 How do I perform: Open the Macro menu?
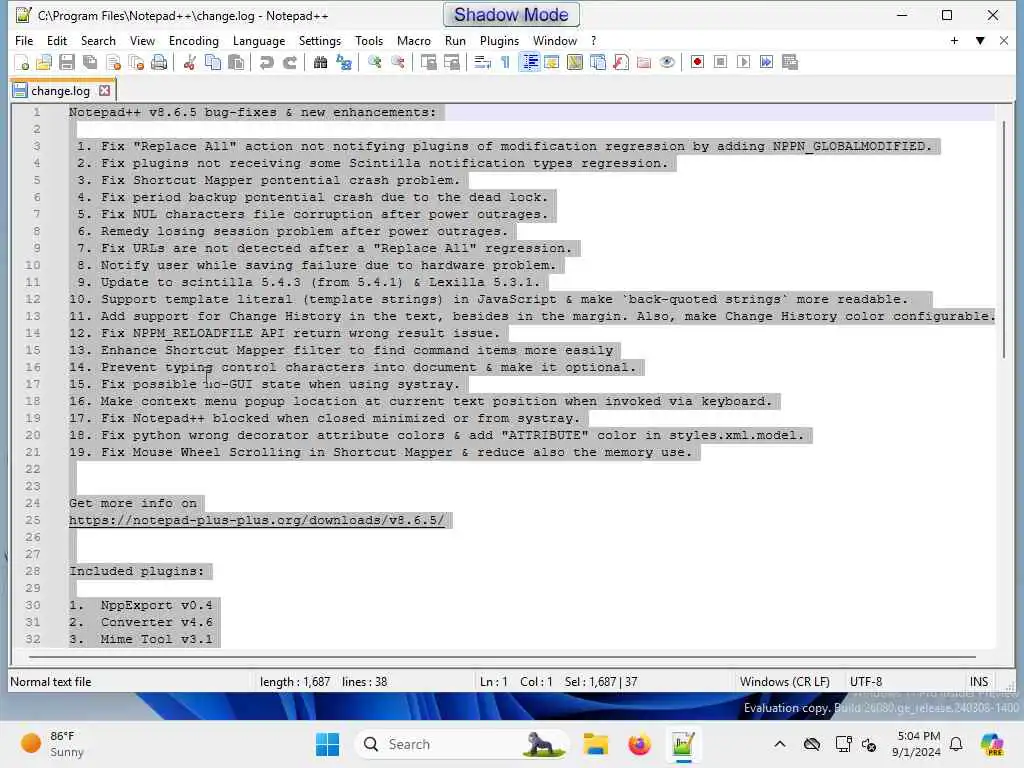pyautogui.click(x=413, y=40)
